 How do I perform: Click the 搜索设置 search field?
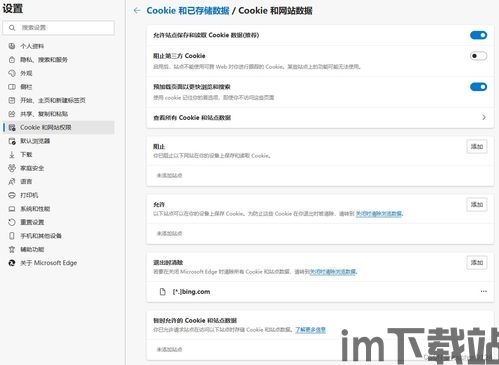(59, 28)
